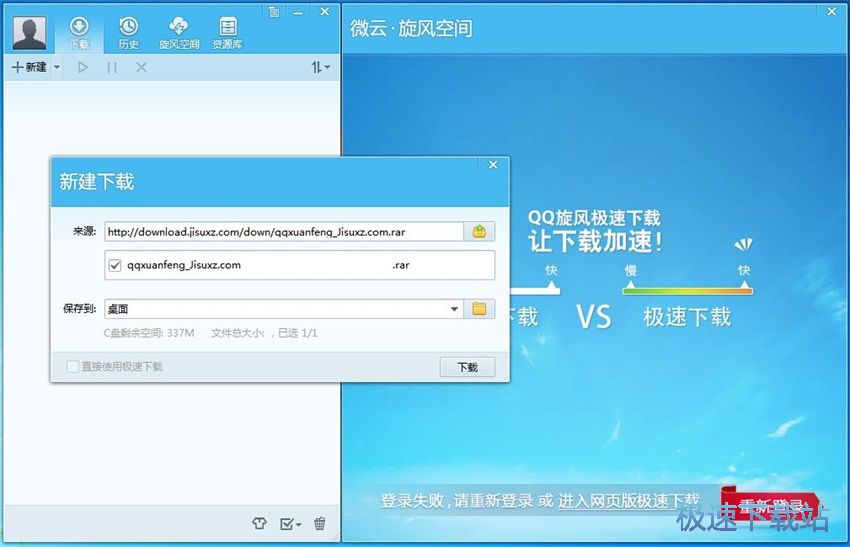Click the delete task X icon

tap(141, 67)
